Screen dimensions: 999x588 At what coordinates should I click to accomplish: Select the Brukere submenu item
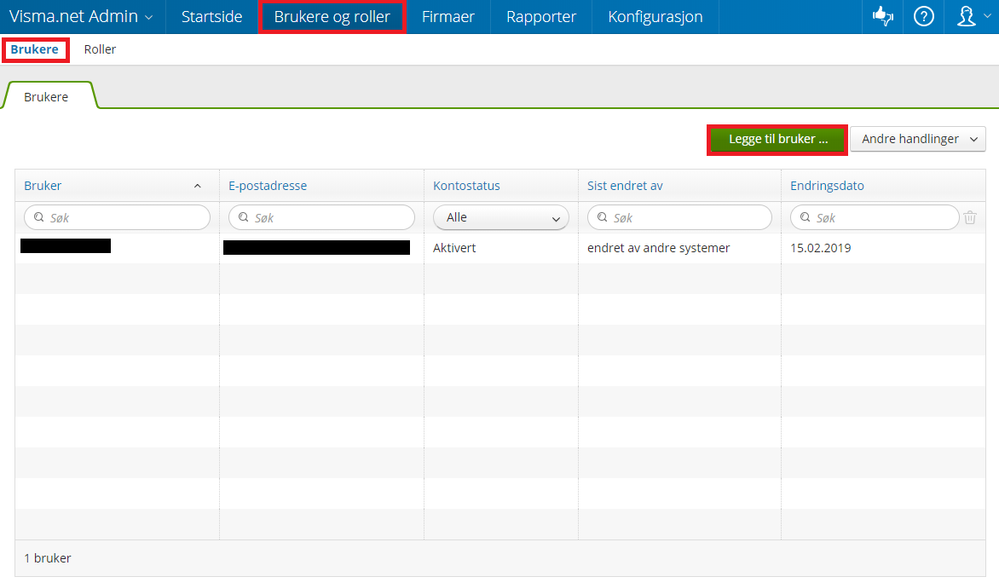pos(34,50)
